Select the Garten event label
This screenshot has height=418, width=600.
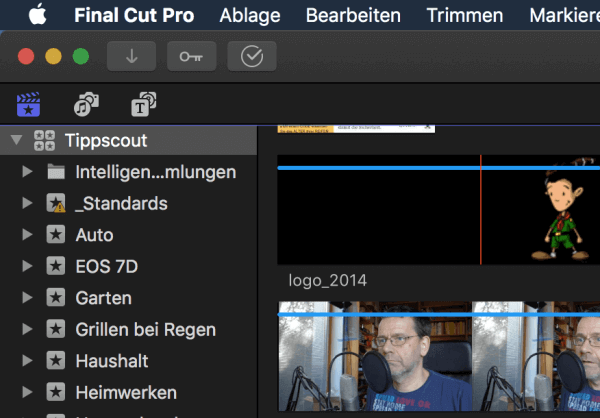point(104,298)
